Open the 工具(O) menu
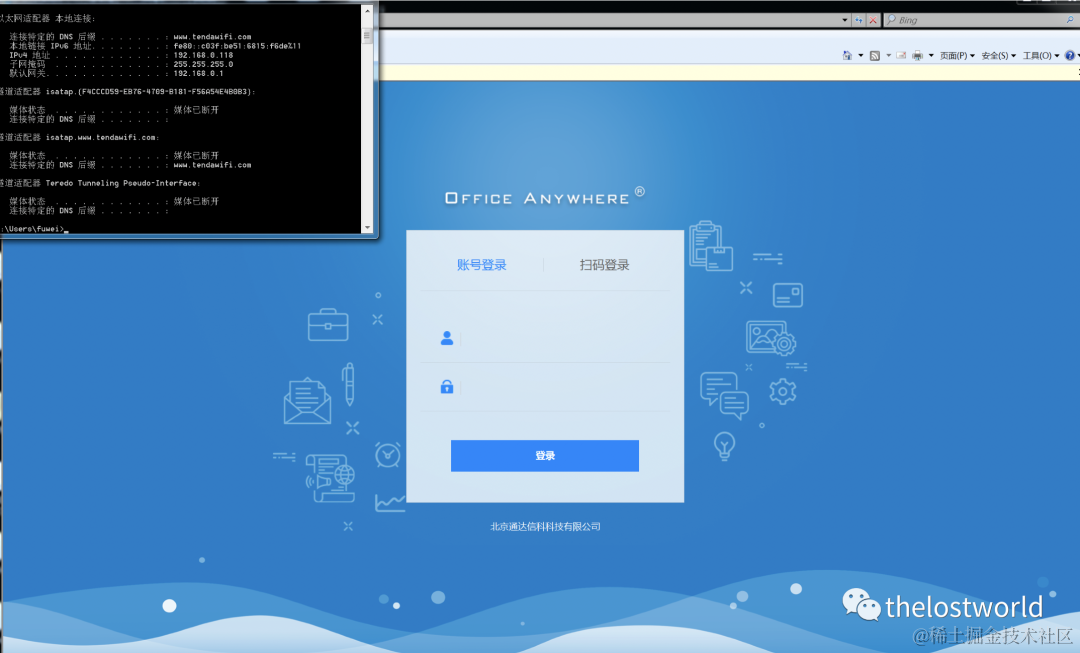1080x653 pixels. (x=1041, y=56)
